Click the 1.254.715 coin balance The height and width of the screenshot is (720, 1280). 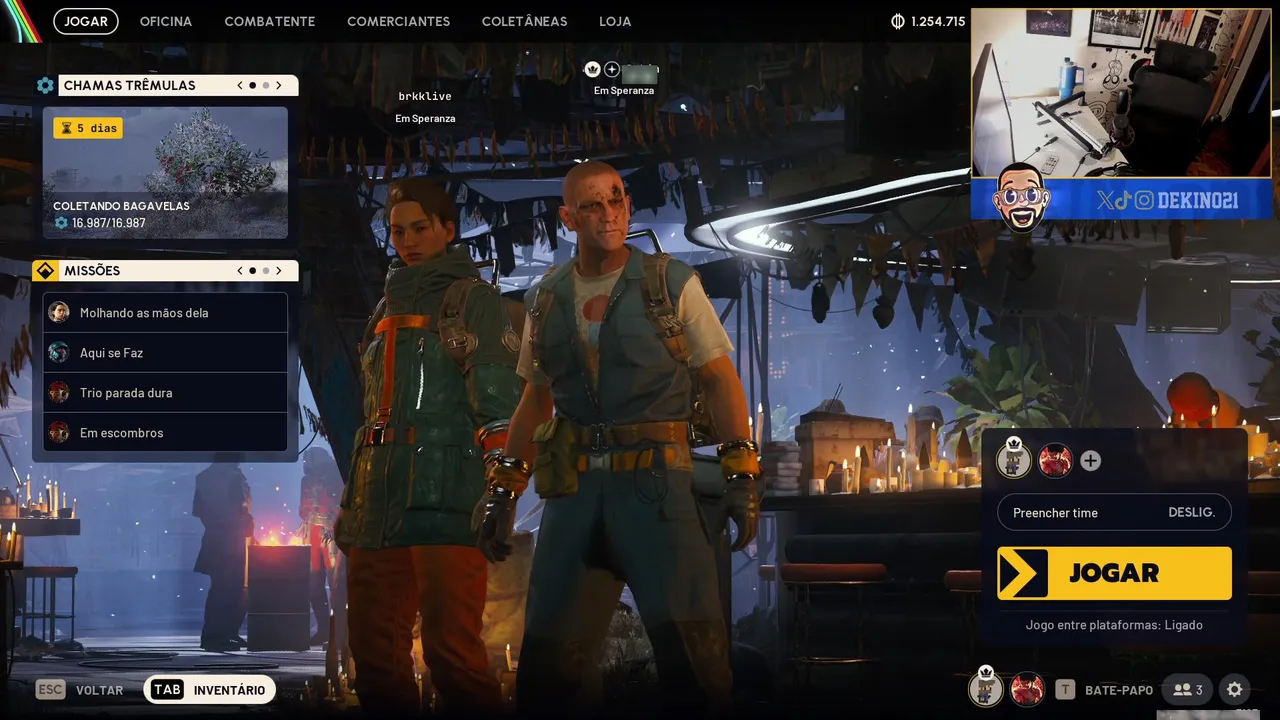(938, 21)
